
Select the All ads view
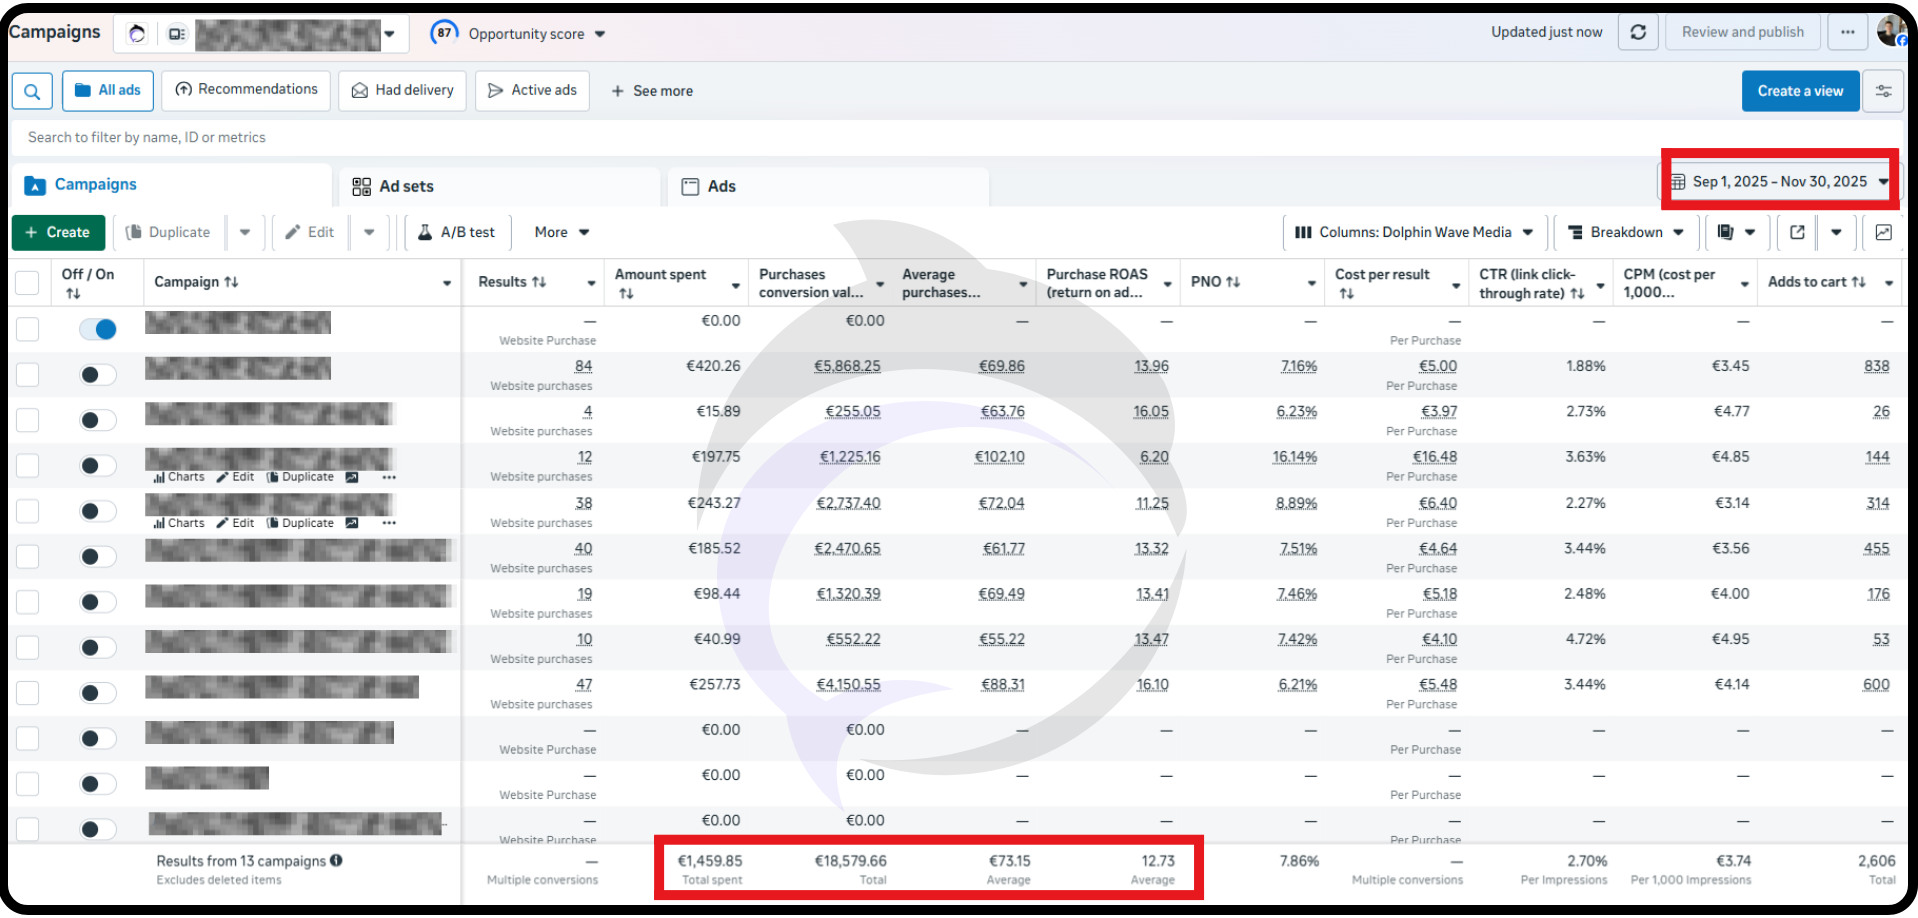[x=108, y=90]
